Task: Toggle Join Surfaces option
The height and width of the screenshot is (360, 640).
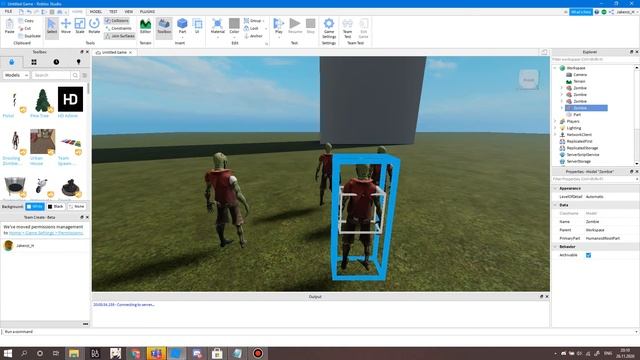Action: [120, 36]
